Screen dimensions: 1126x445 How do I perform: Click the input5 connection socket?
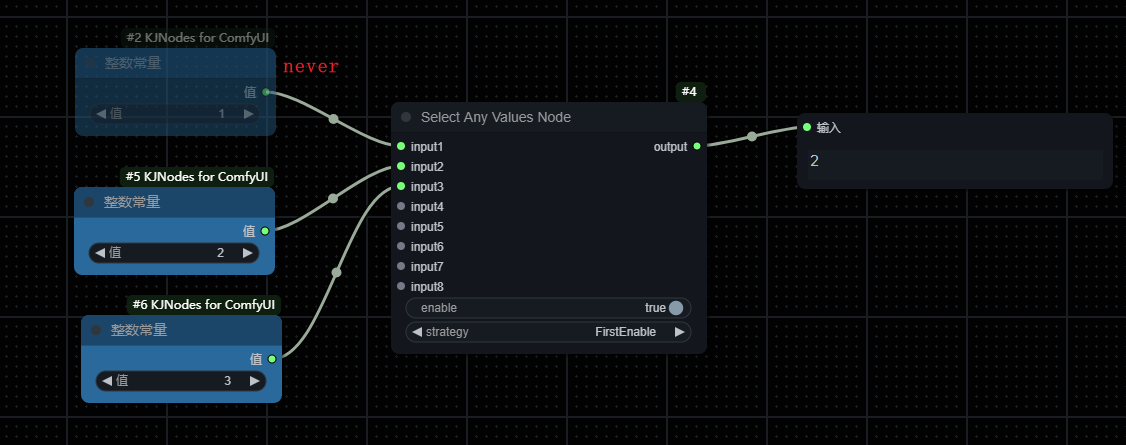pyautogui.click(x=401, y=227)
